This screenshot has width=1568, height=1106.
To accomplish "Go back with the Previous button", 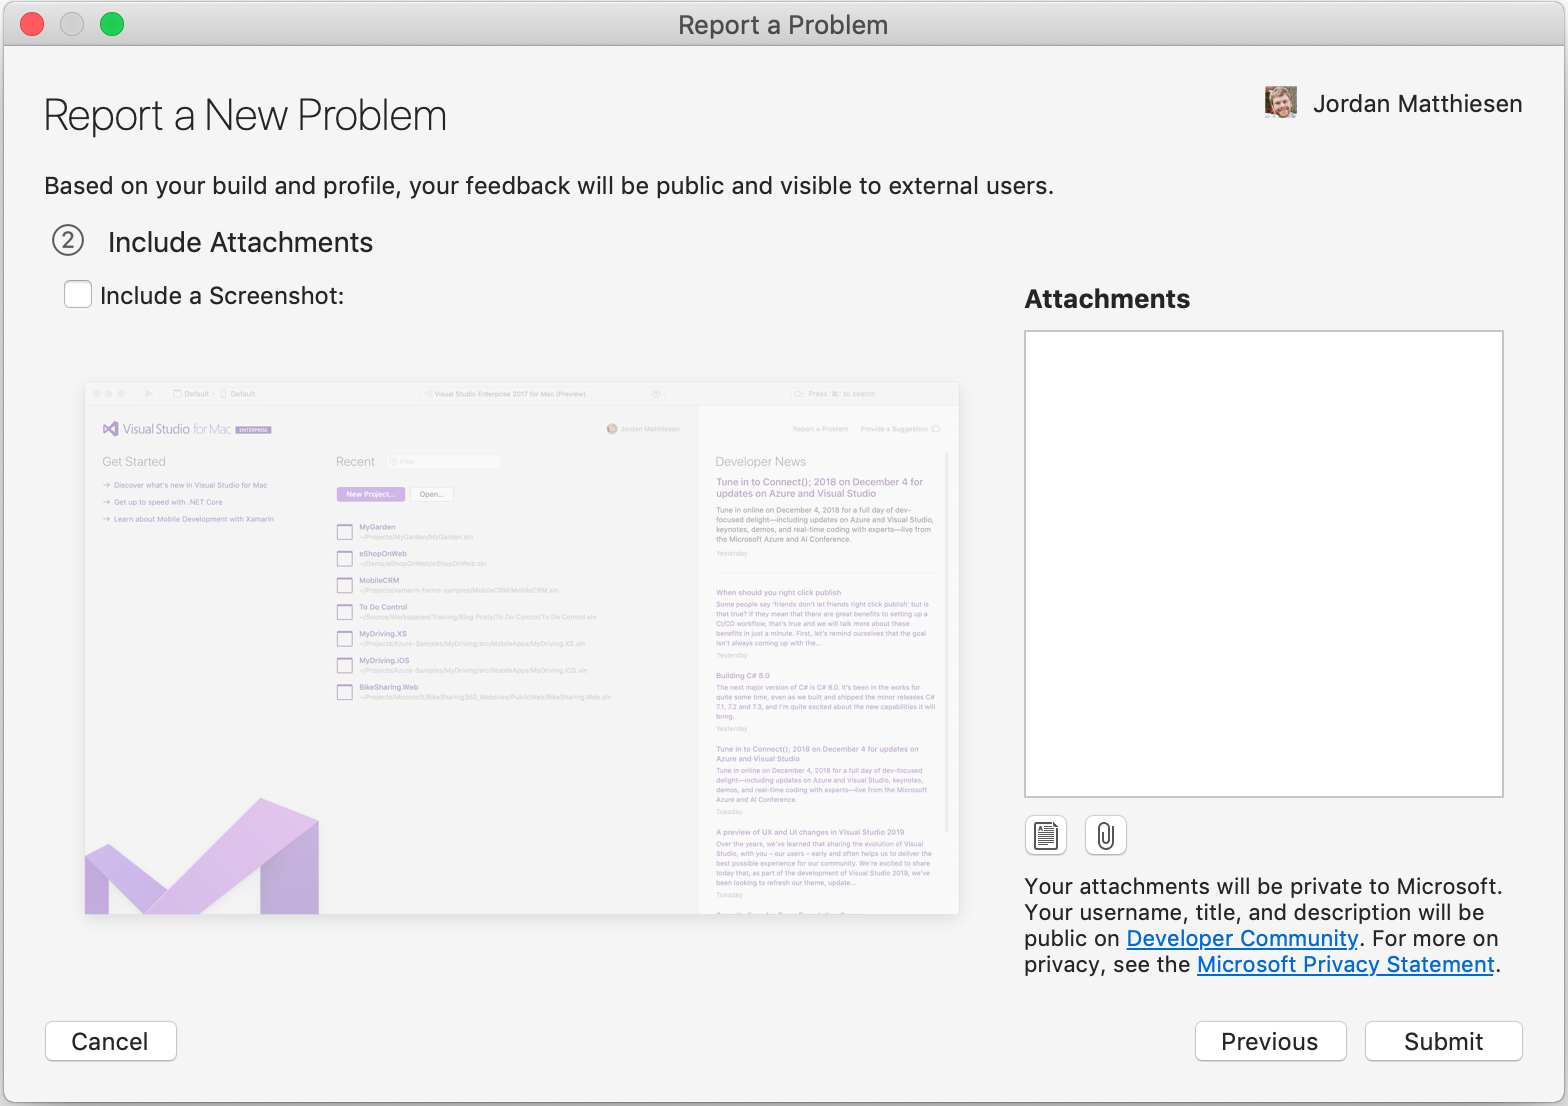I will coord(1270,1041).
